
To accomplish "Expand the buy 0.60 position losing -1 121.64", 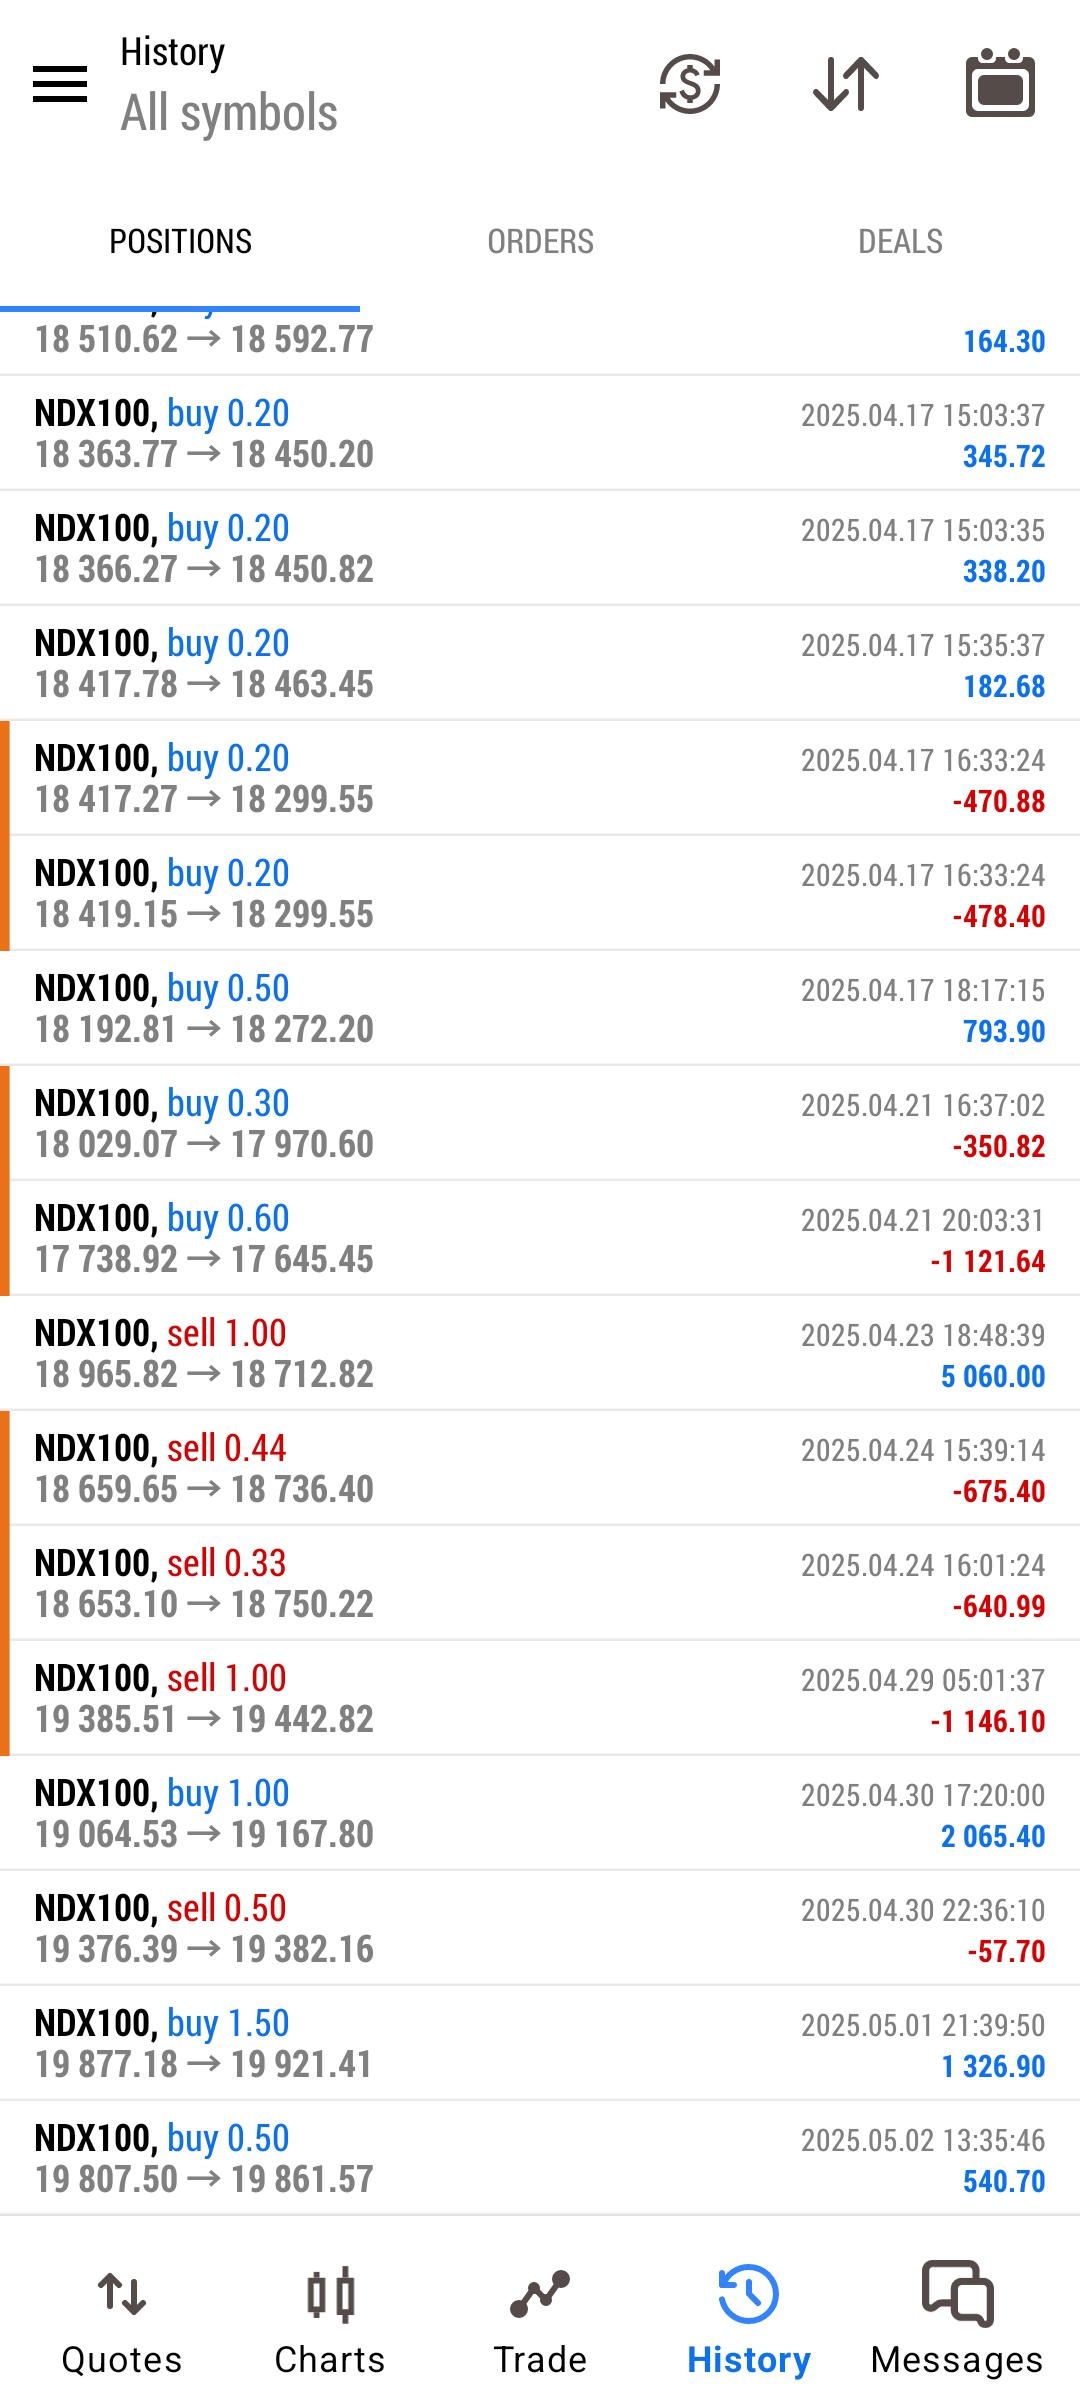I will coord(540,1238).
